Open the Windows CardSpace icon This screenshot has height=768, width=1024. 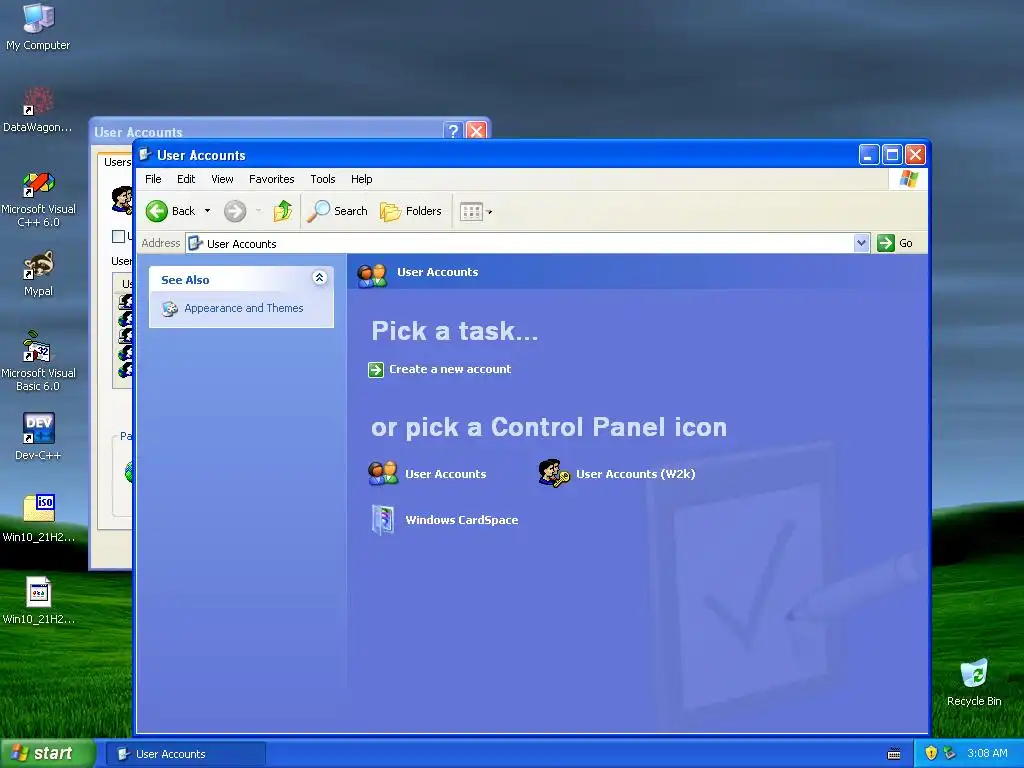point(383,520)
